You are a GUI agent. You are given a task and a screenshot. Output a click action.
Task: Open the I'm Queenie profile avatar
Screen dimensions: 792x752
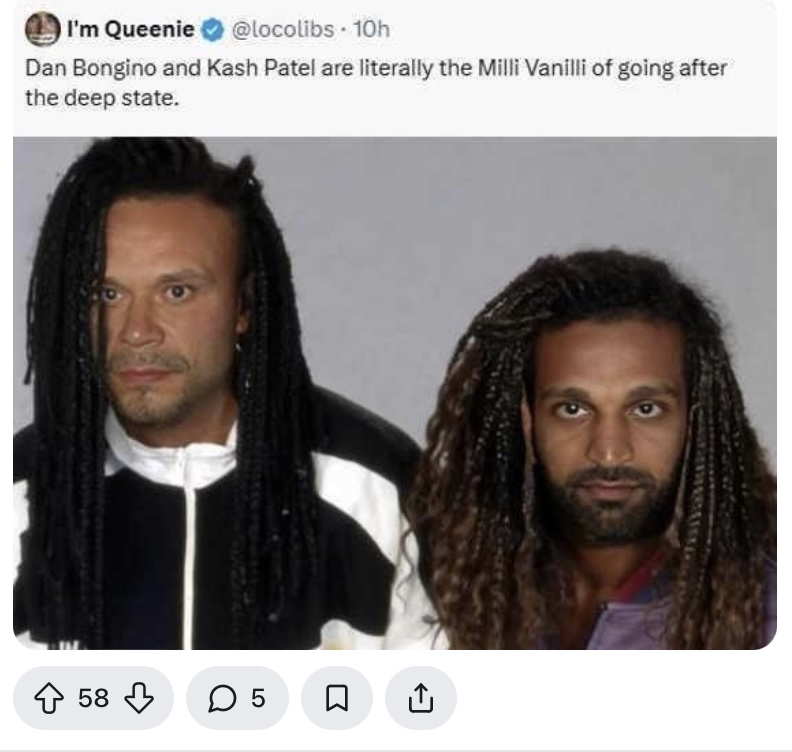(x=42, y=29)
